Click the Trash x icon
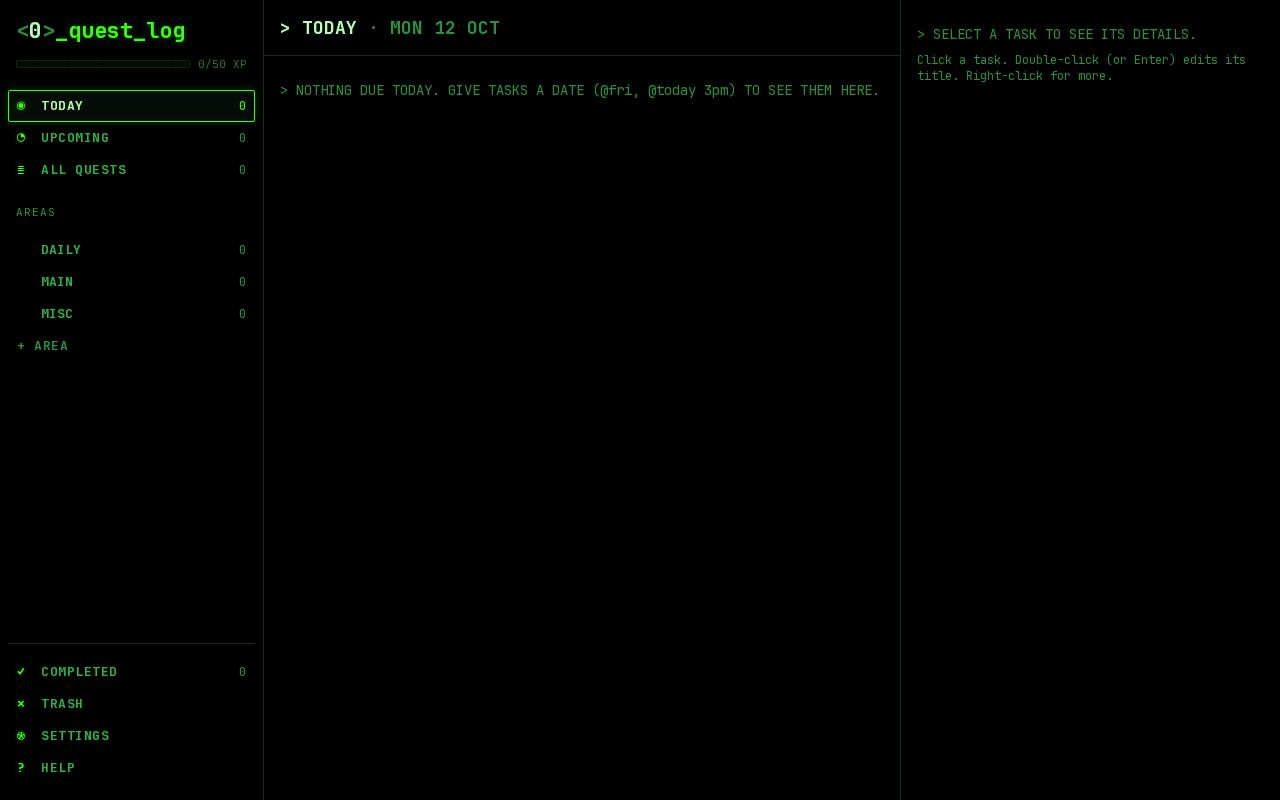Viewport: 1280px width, 800px height. point(21,704)
